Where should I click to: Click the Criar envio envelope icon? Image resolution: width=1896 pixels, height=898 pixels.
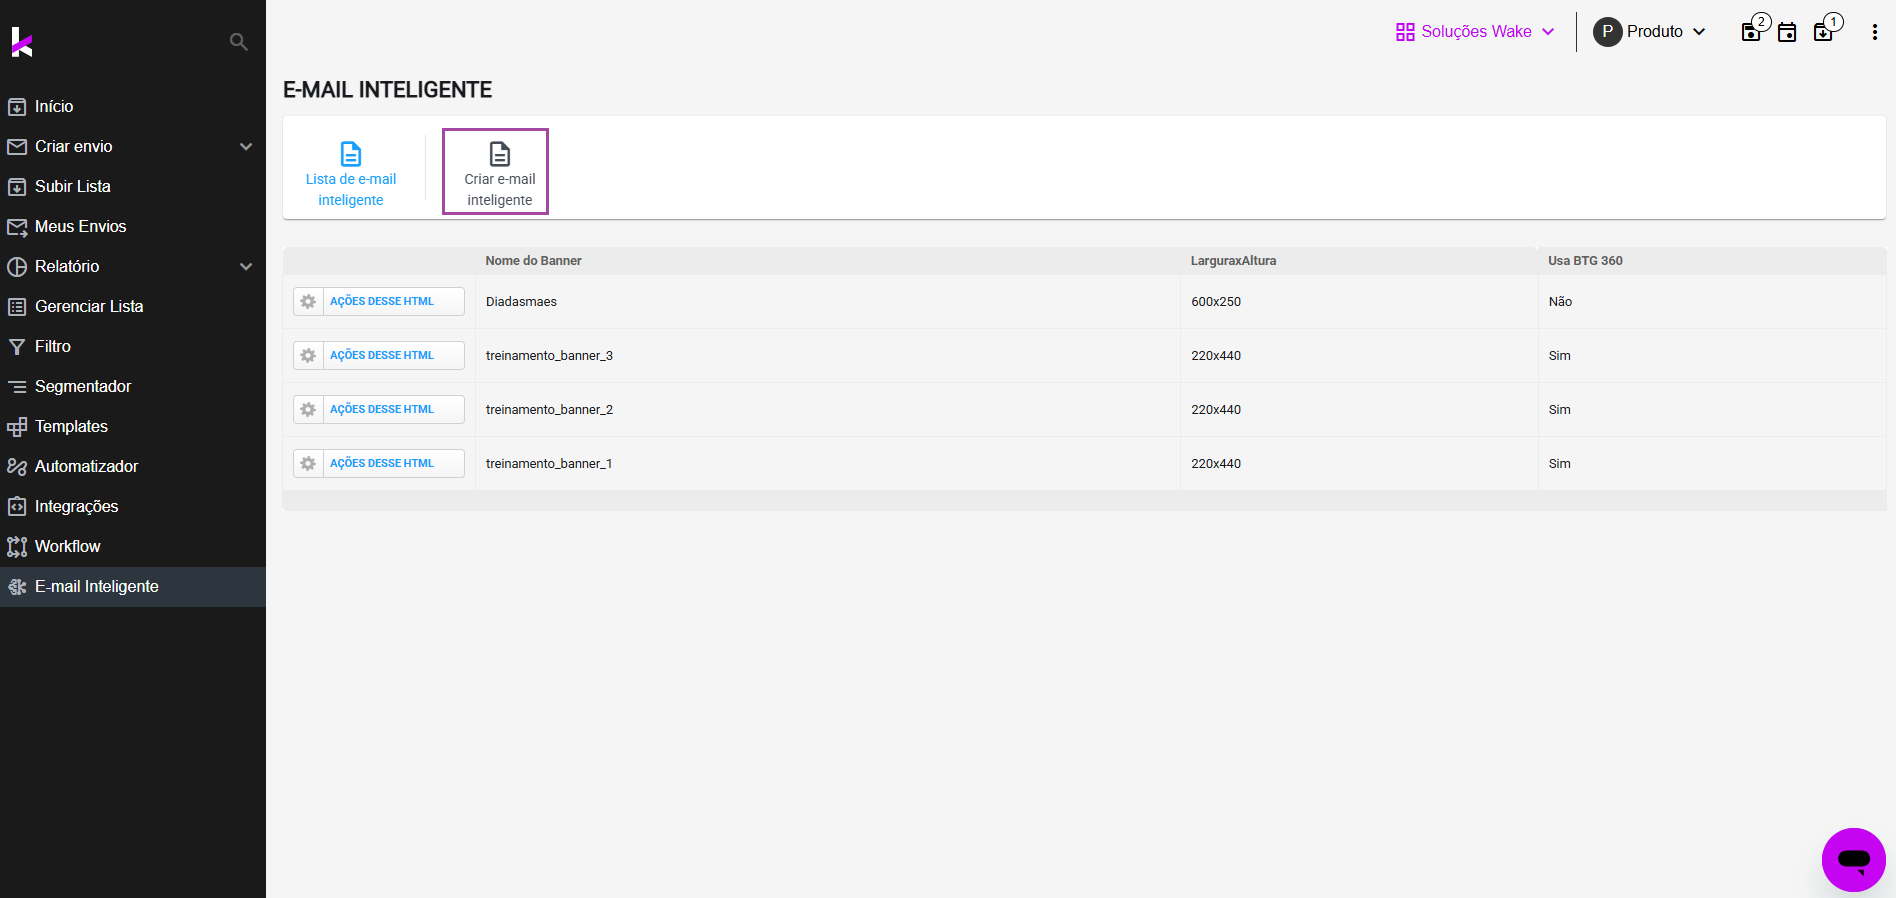click(17, 147)
